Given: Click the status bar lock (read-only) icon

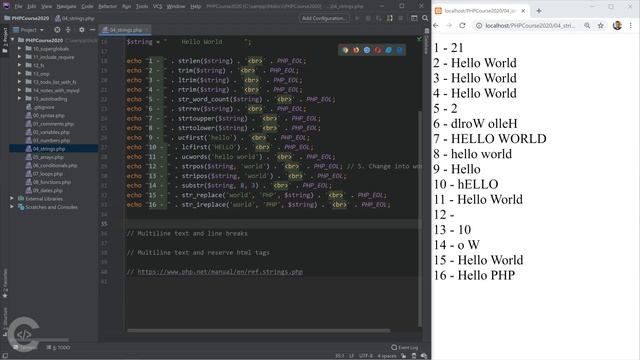Looking at the screenshot, I should click(x=403, y=356).
